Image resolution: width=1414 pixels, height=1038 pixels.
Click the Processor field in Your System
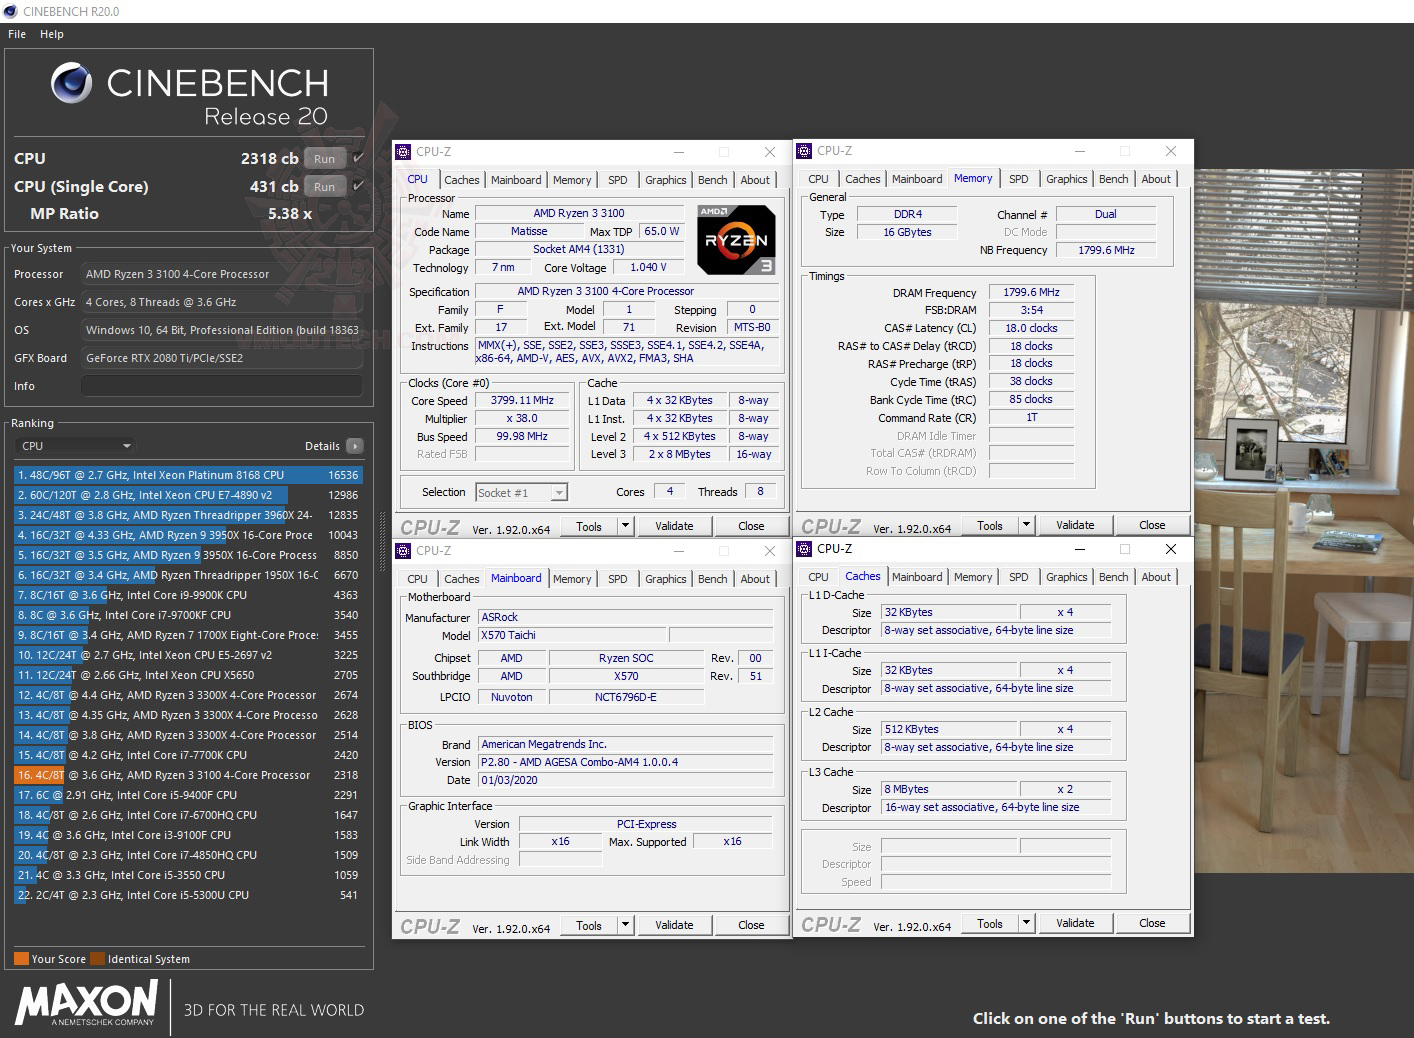pos(221,274)
